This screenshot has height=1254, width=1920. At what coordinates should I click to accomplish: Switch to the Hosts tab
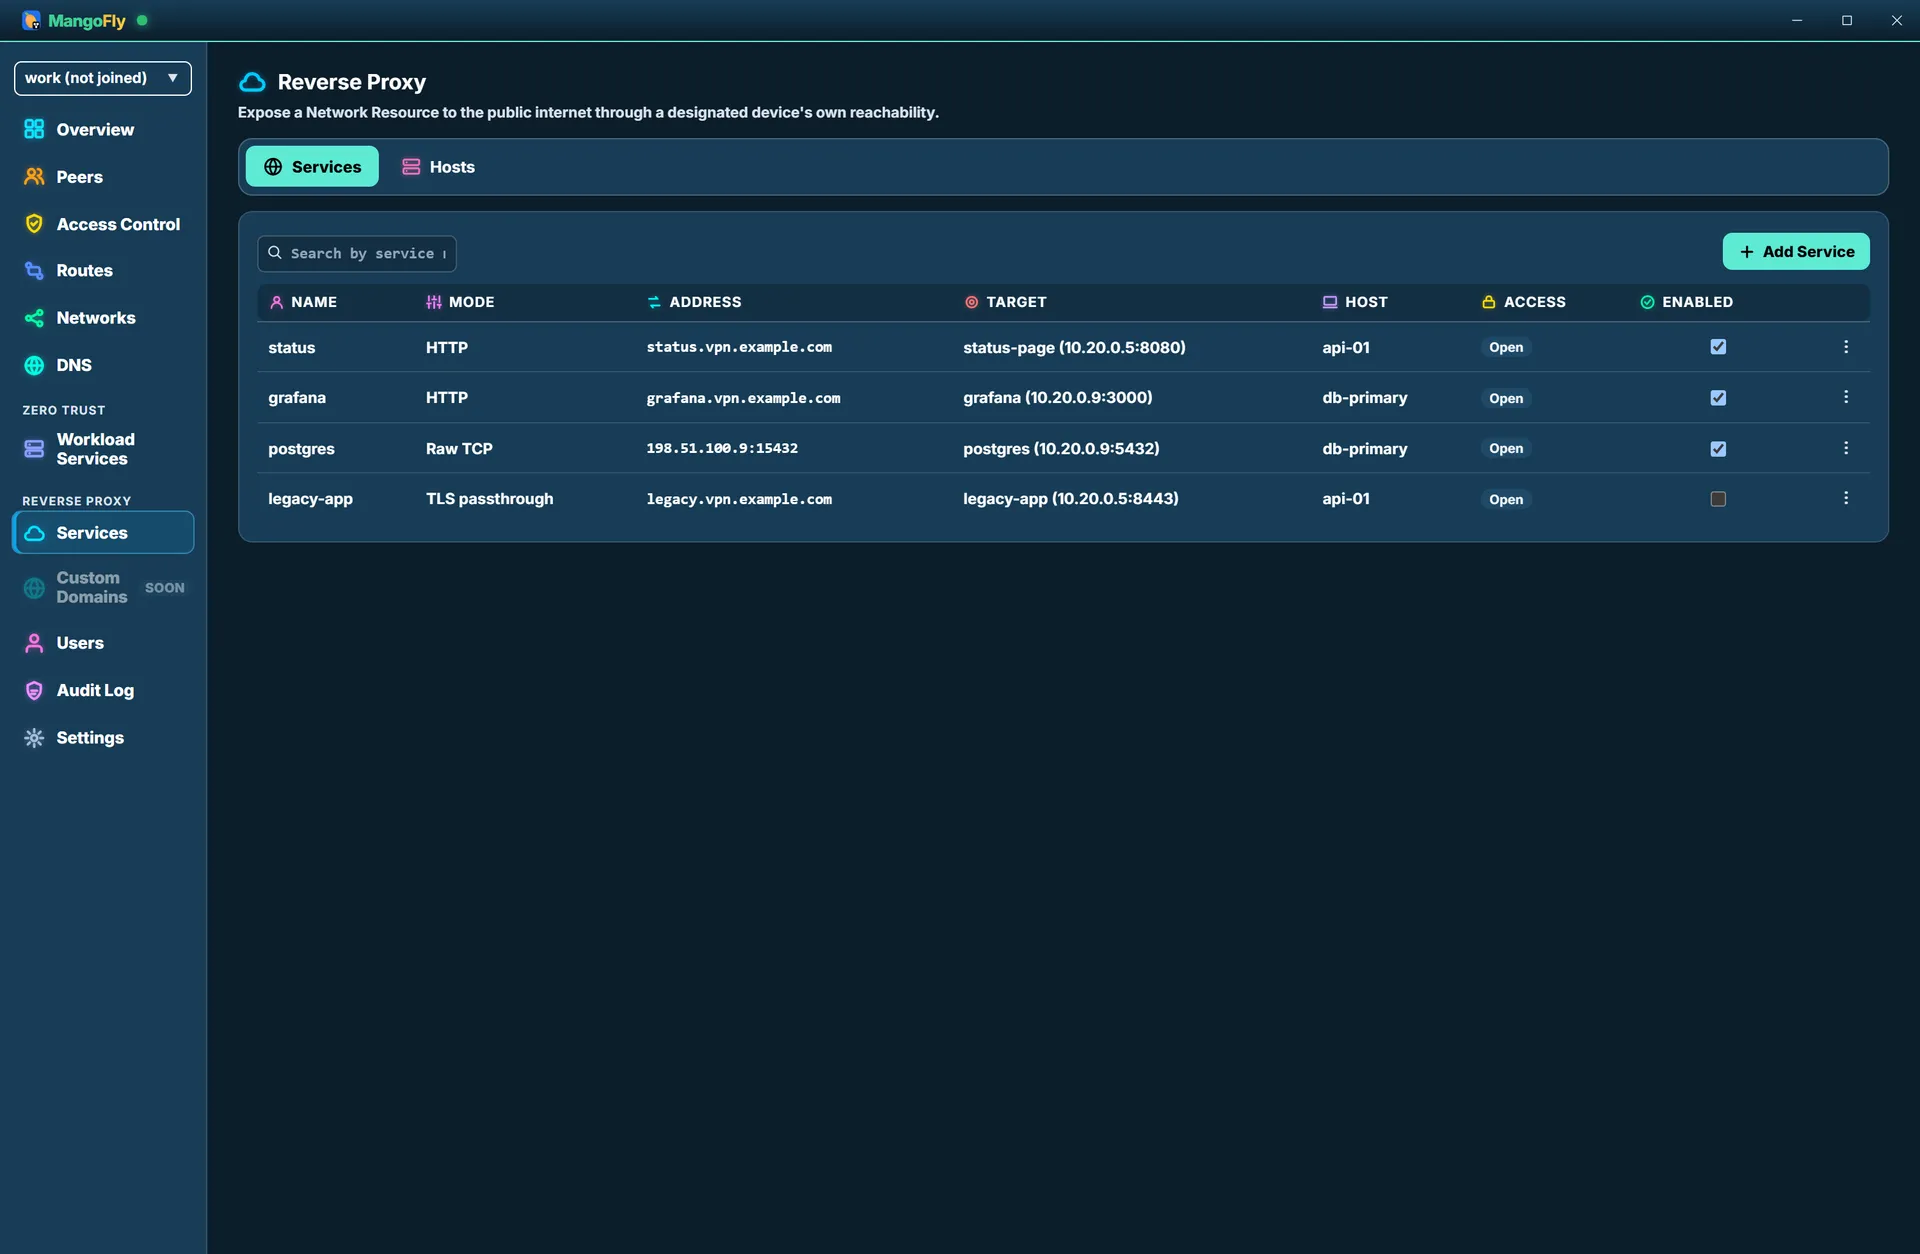[438, 167]
